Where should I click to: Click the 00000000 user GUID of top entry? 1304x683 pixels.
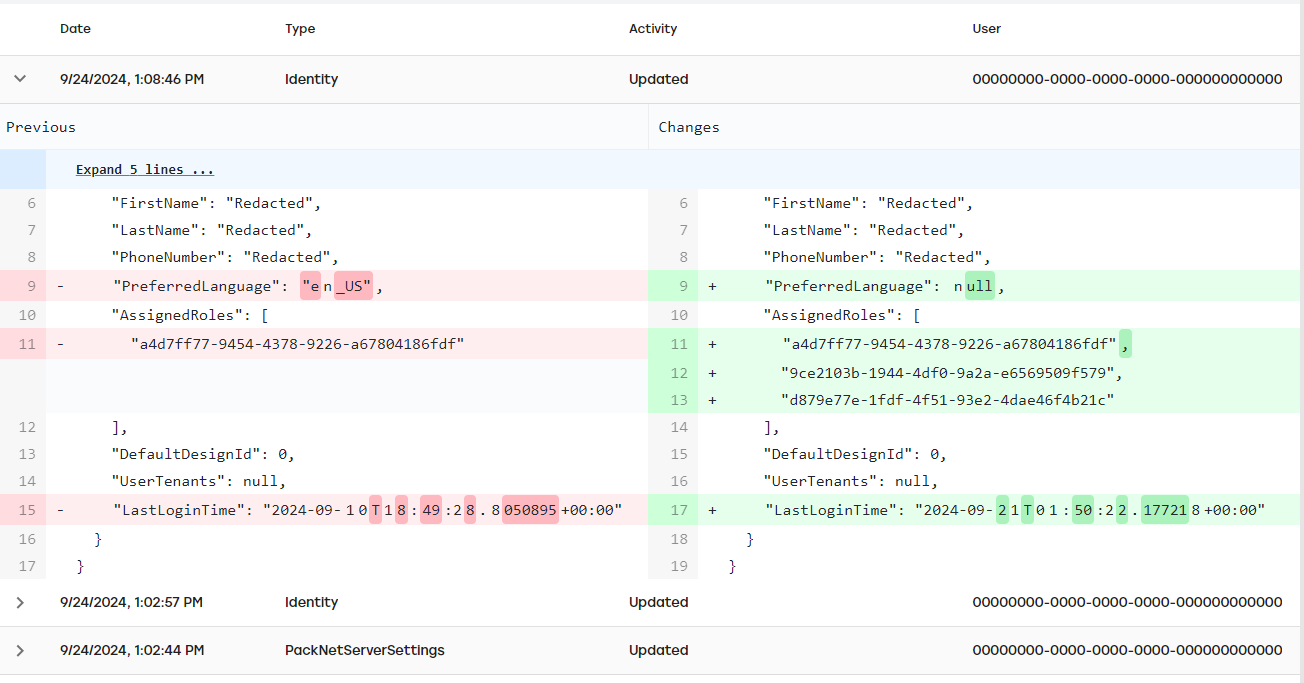1127,79
